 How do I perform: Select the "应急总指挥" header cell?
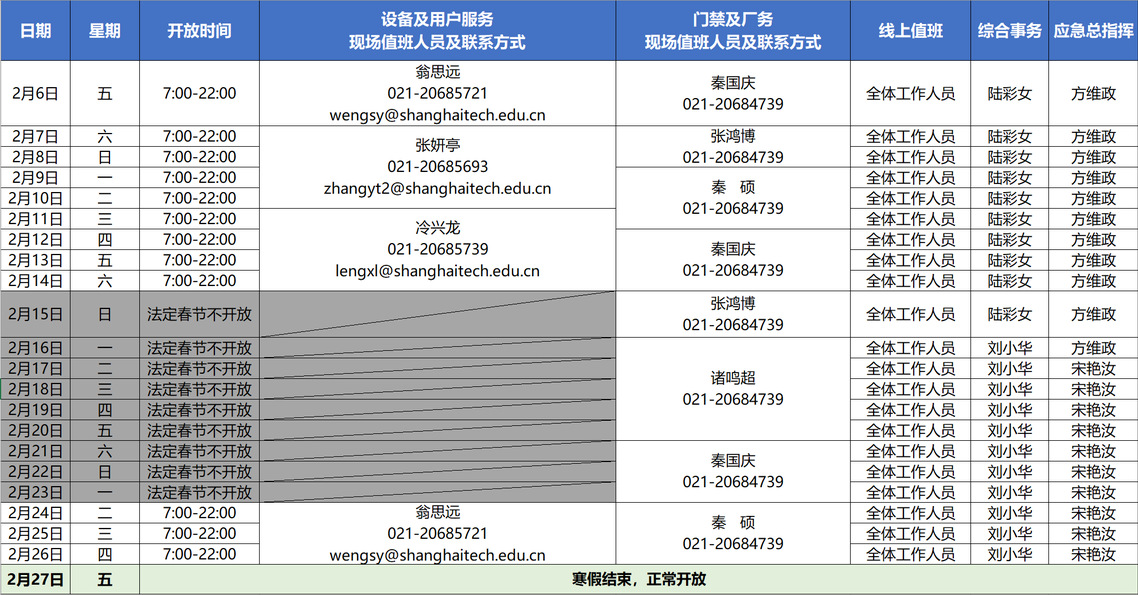click(x=1093, y=30)
